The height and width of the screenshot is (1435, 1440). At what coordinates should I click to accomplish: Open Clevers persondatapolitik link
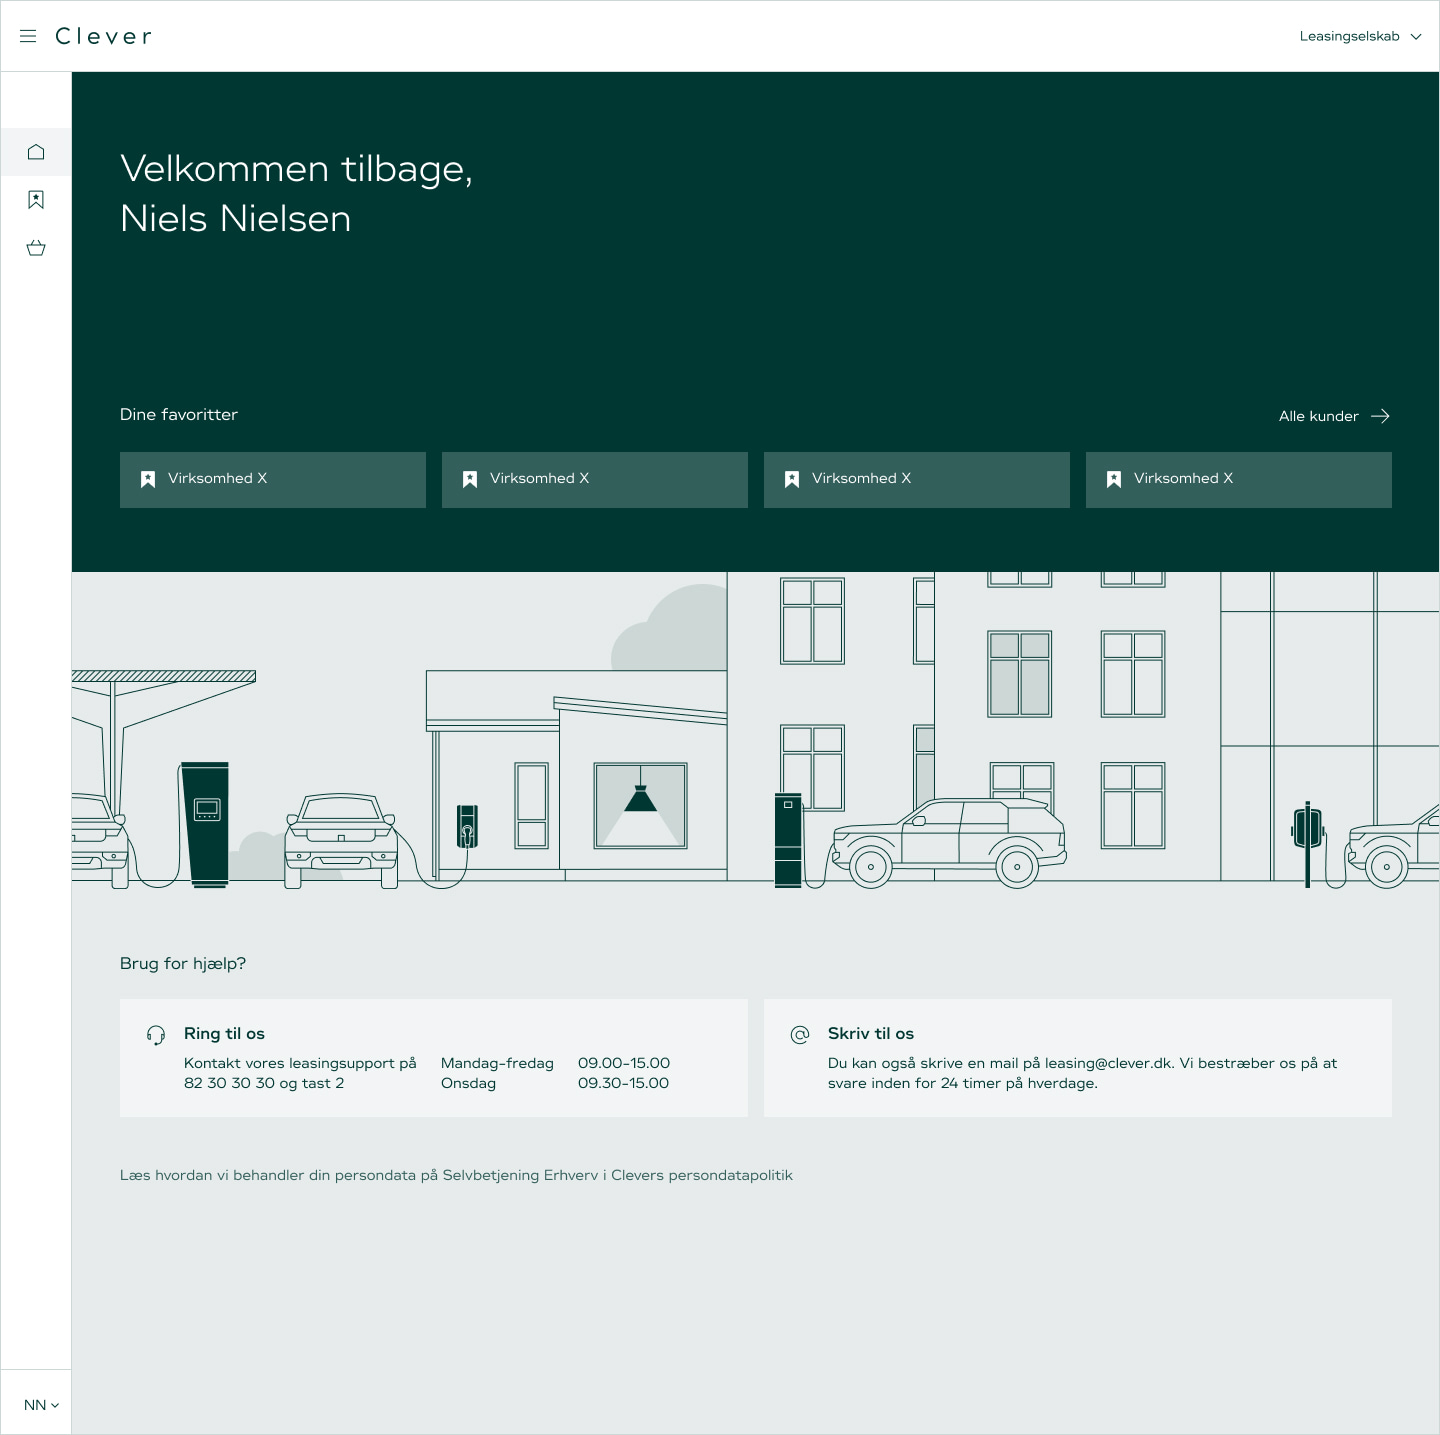tap(701, 1175)
